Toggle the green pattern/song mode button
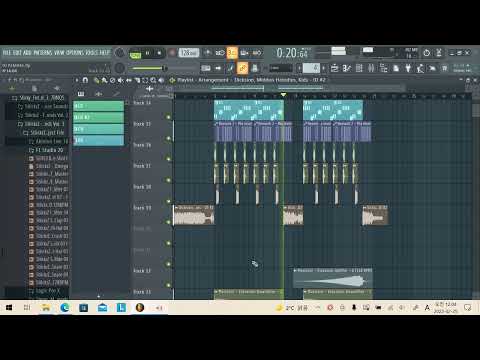Image resolution: width=480 pixels, height=360 pixels. (x=135, y=54)
